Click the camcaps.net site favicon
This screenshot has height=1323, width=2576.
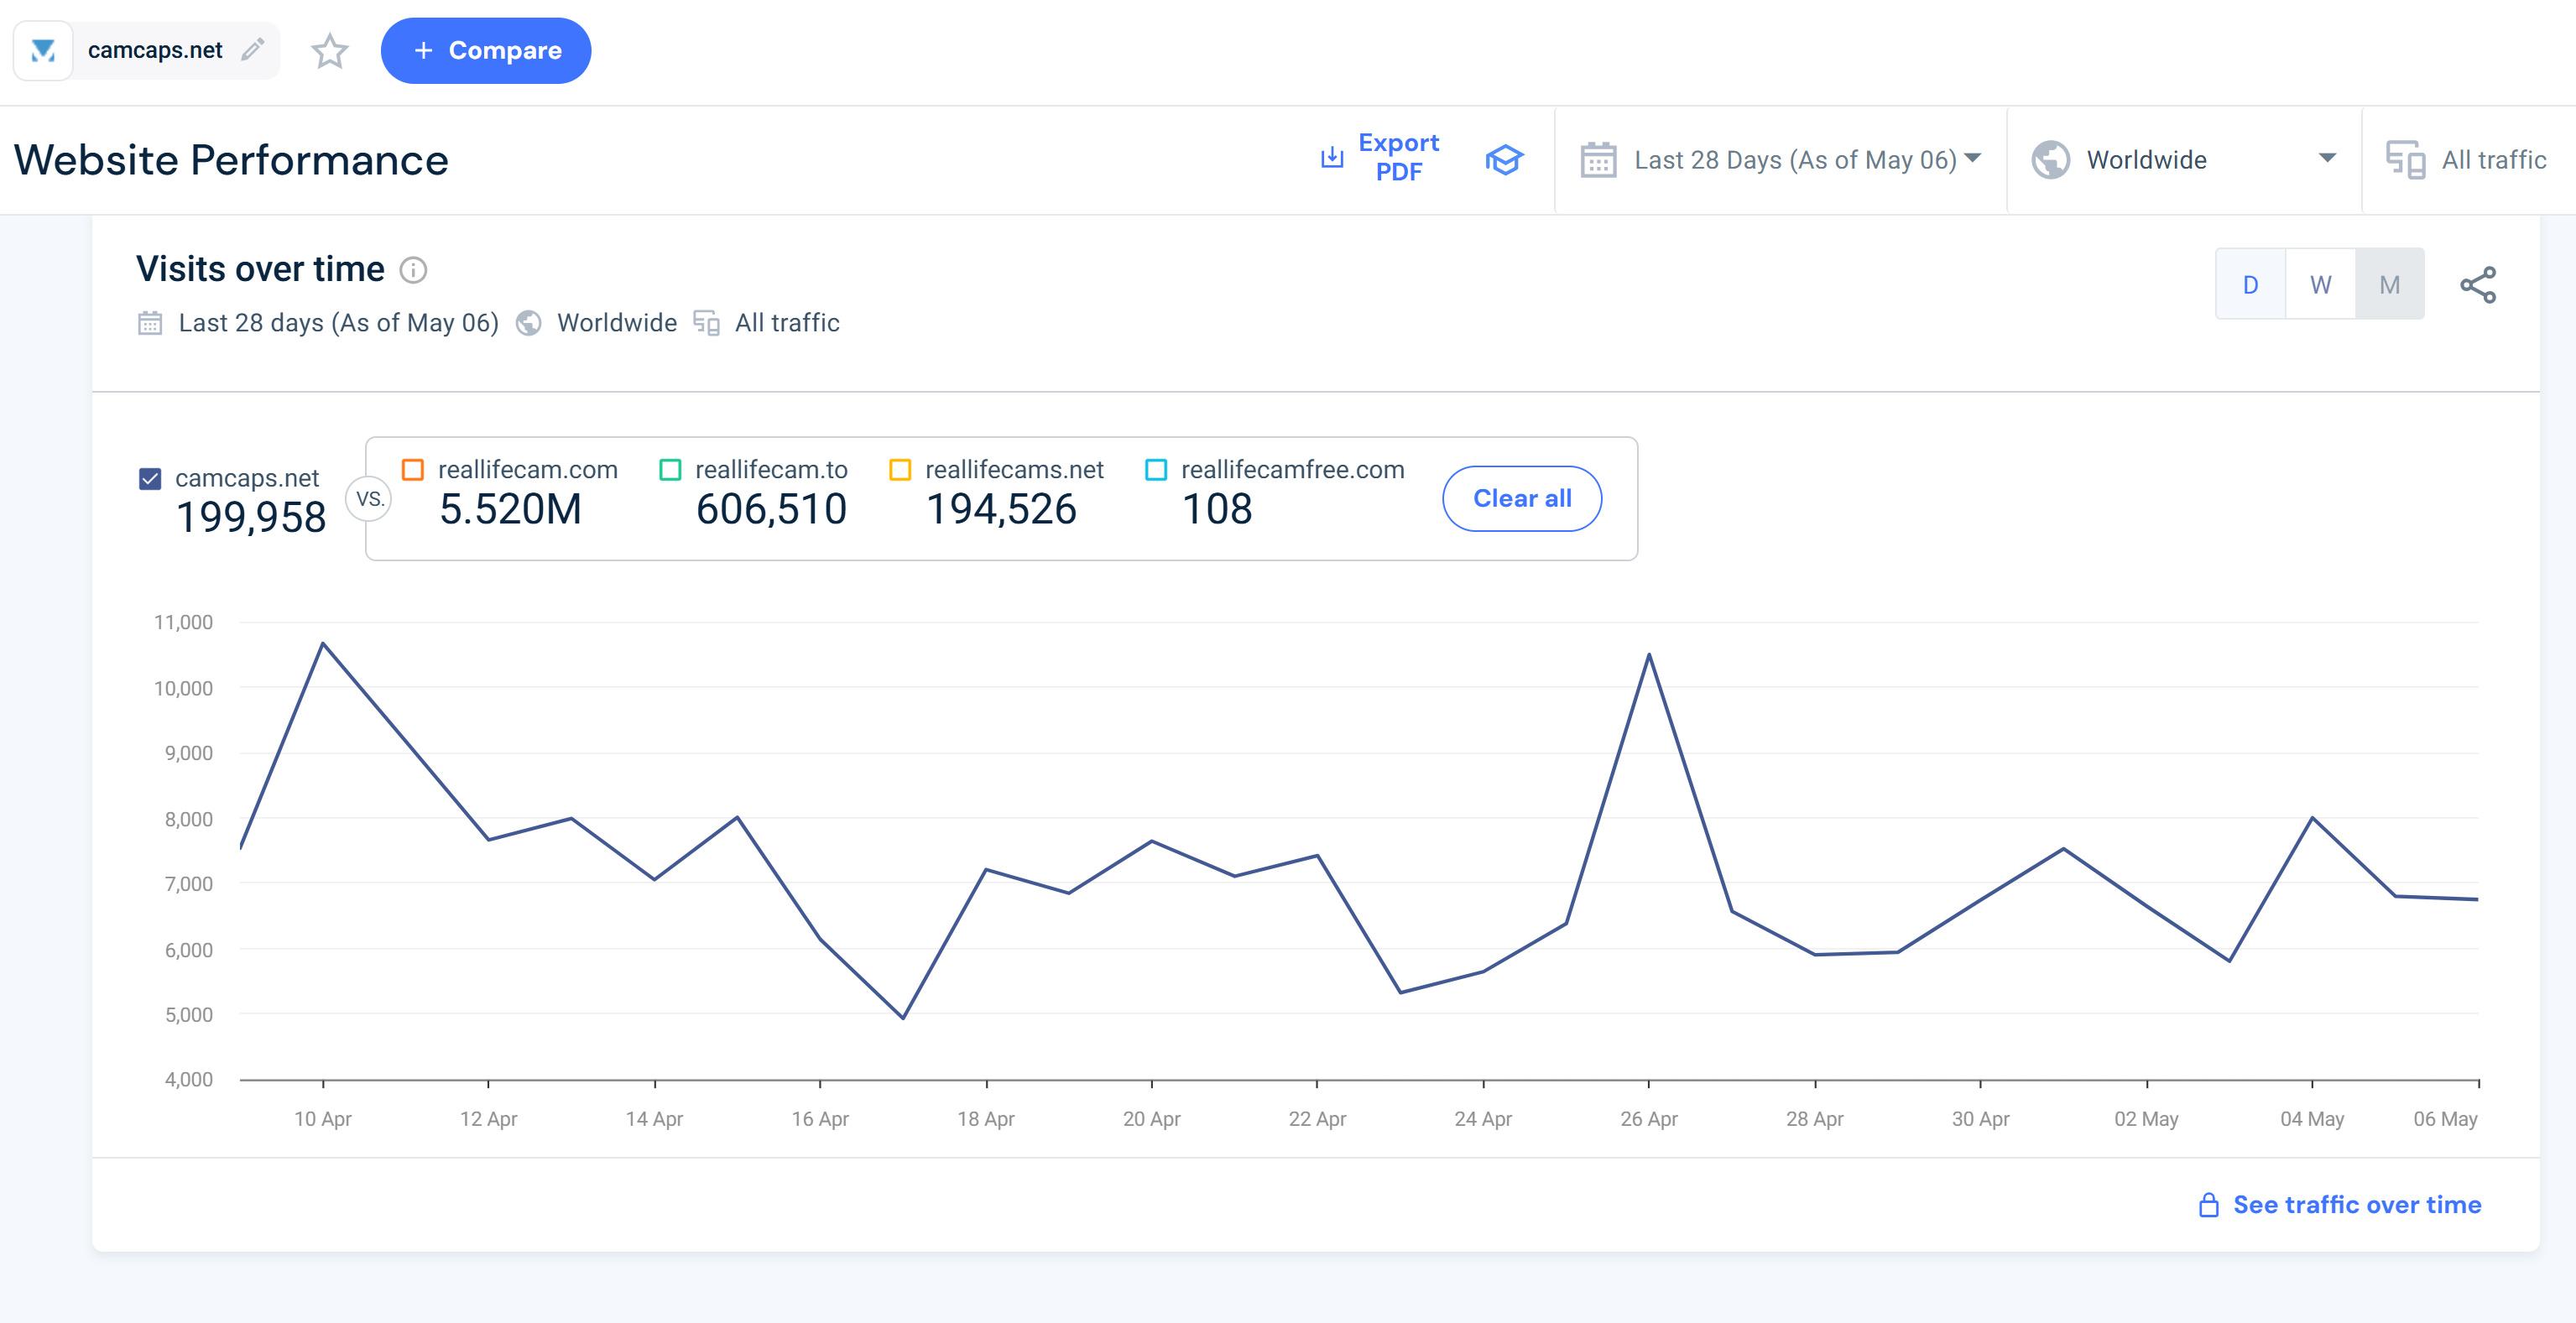[43, 50]
